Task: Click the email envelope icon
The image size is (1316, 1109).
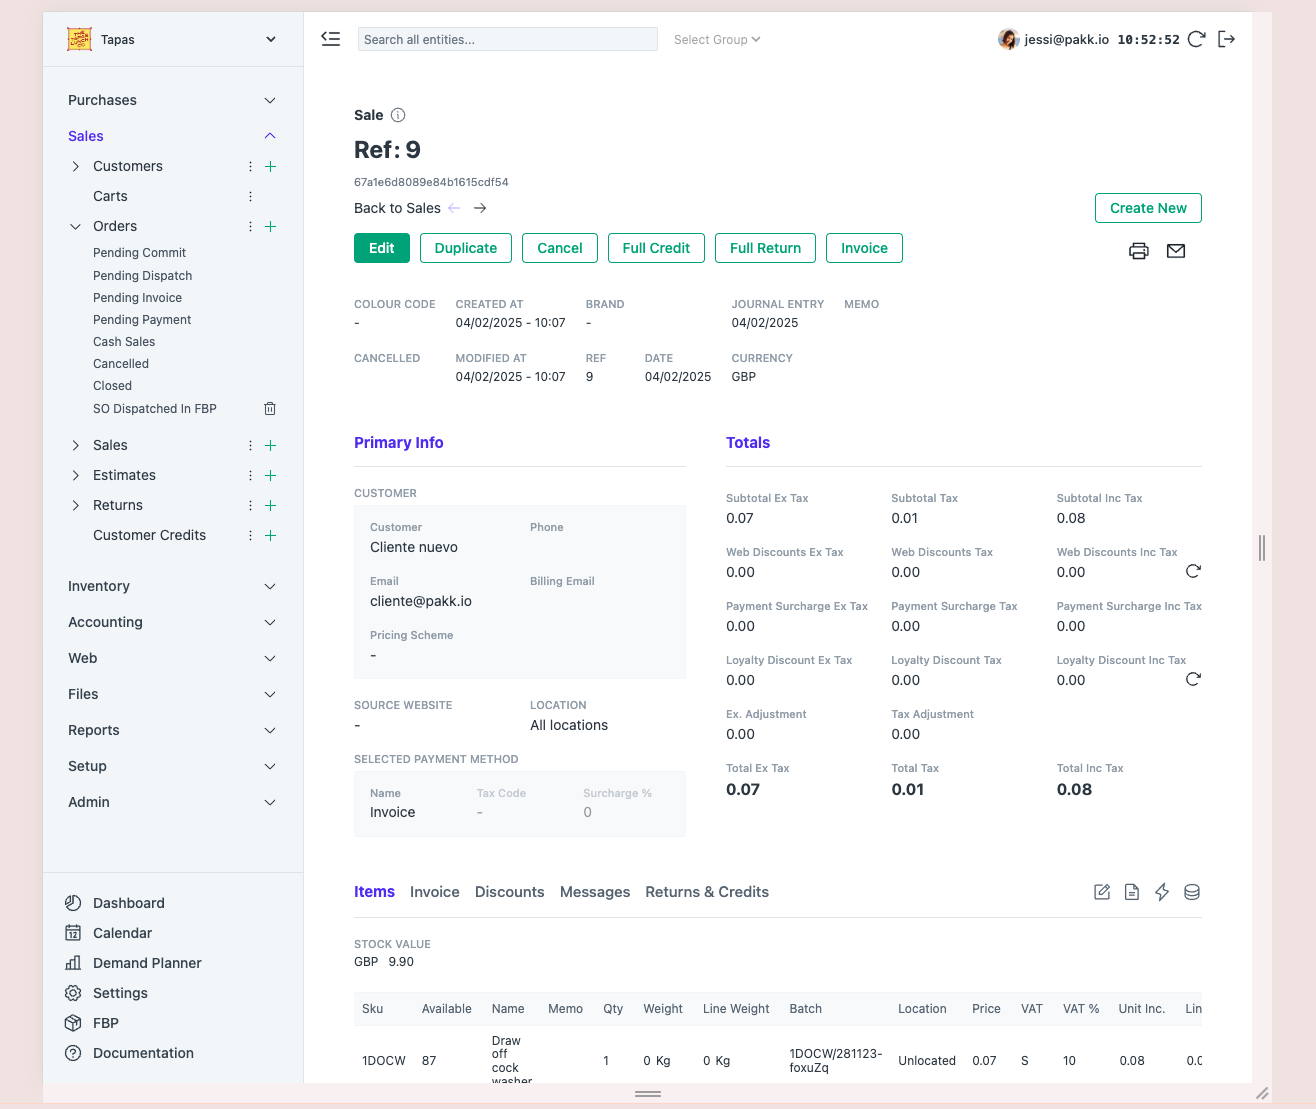Action: [1176, 251]
